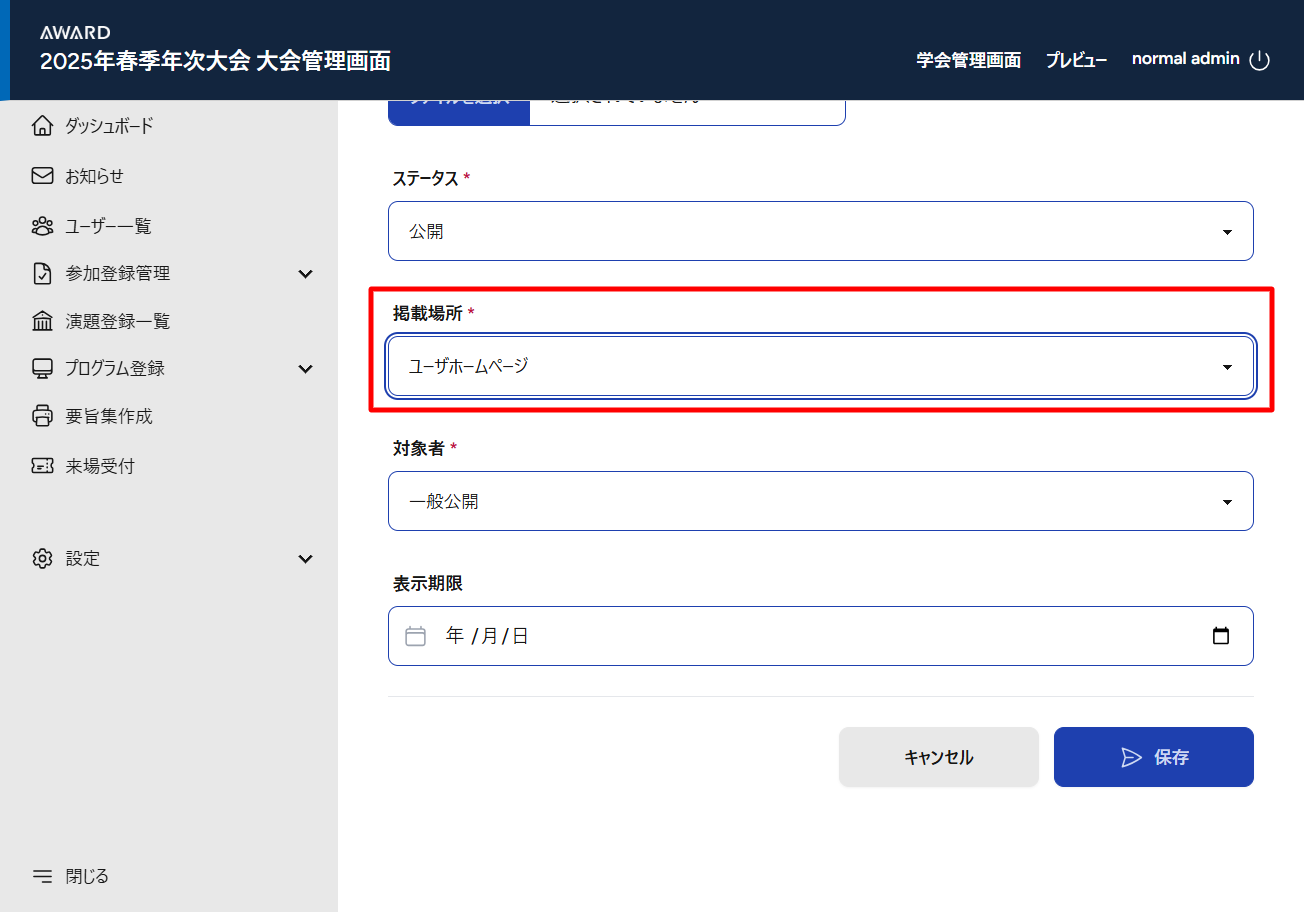The width and height of the screenshot is (1304, 912).
Task: Click the 要旨集作成 printer icon
Action: point(42,416)
